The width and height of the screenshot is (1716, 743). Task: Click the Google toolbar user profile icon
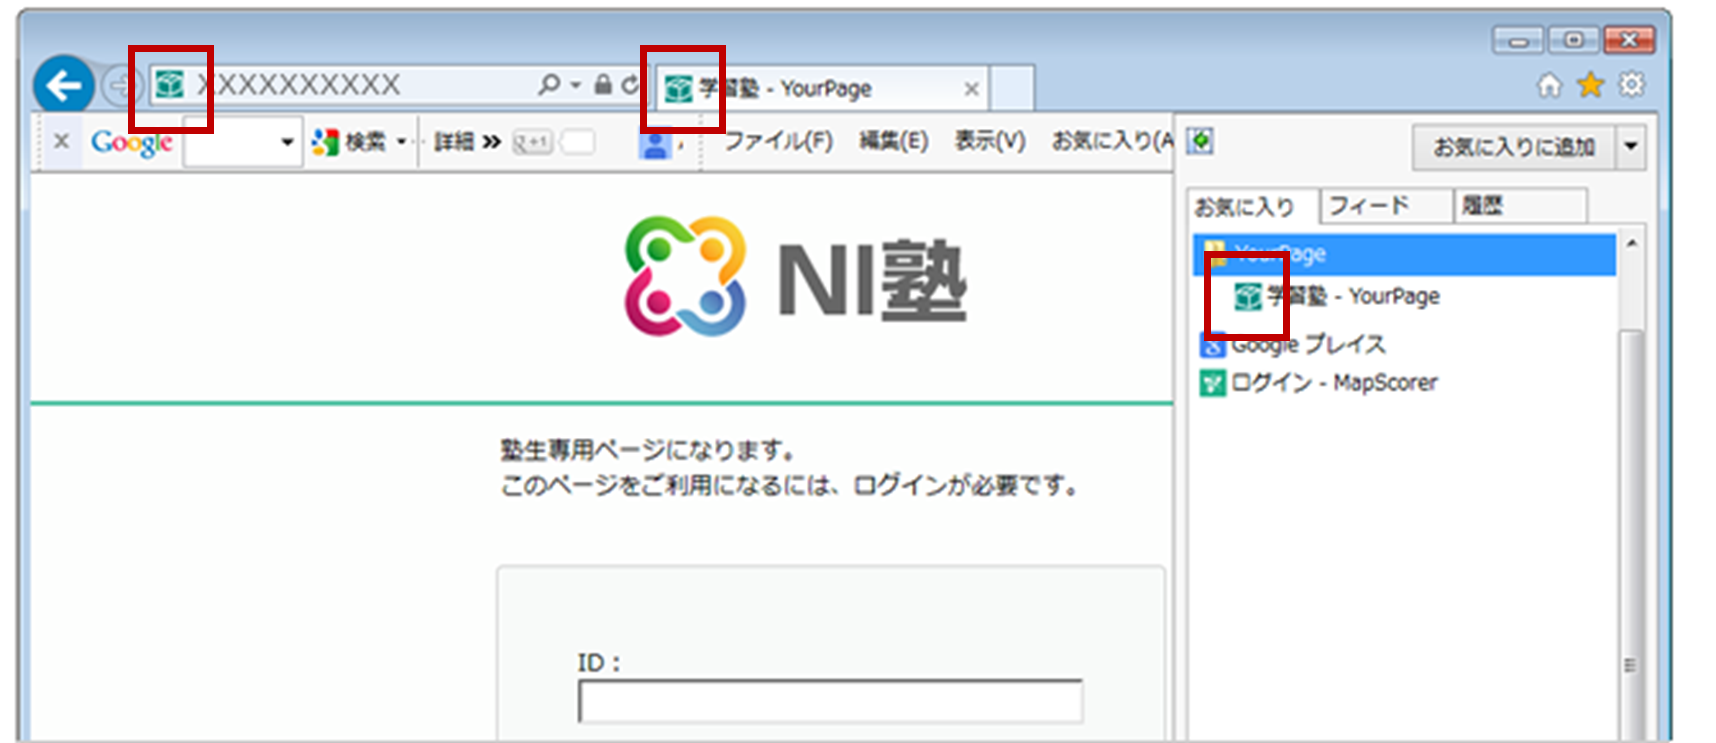655,143
